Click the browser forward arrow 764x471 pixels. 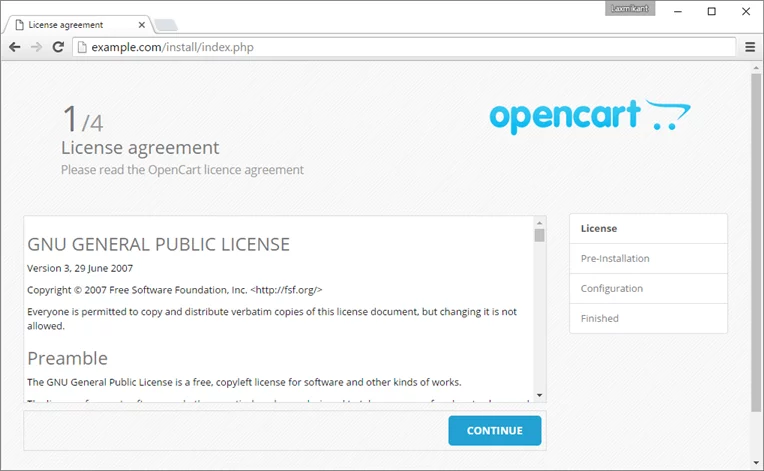point(36,47)
